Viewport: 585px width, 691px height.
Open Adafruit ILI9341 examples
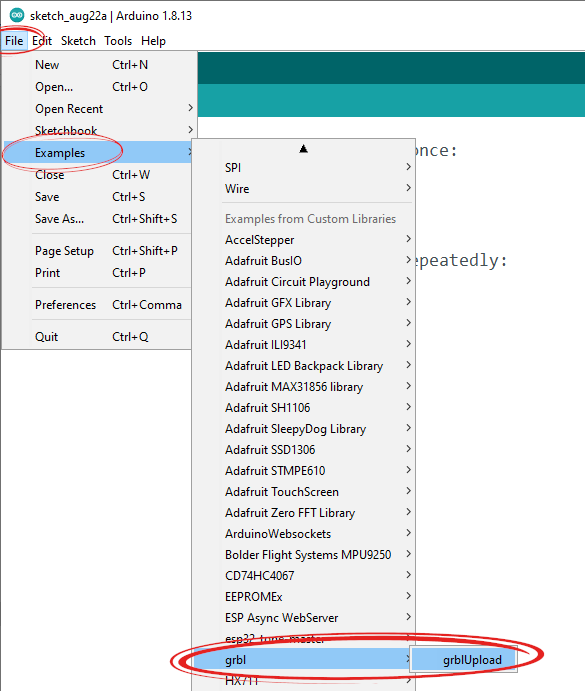[x=303, y=345]
